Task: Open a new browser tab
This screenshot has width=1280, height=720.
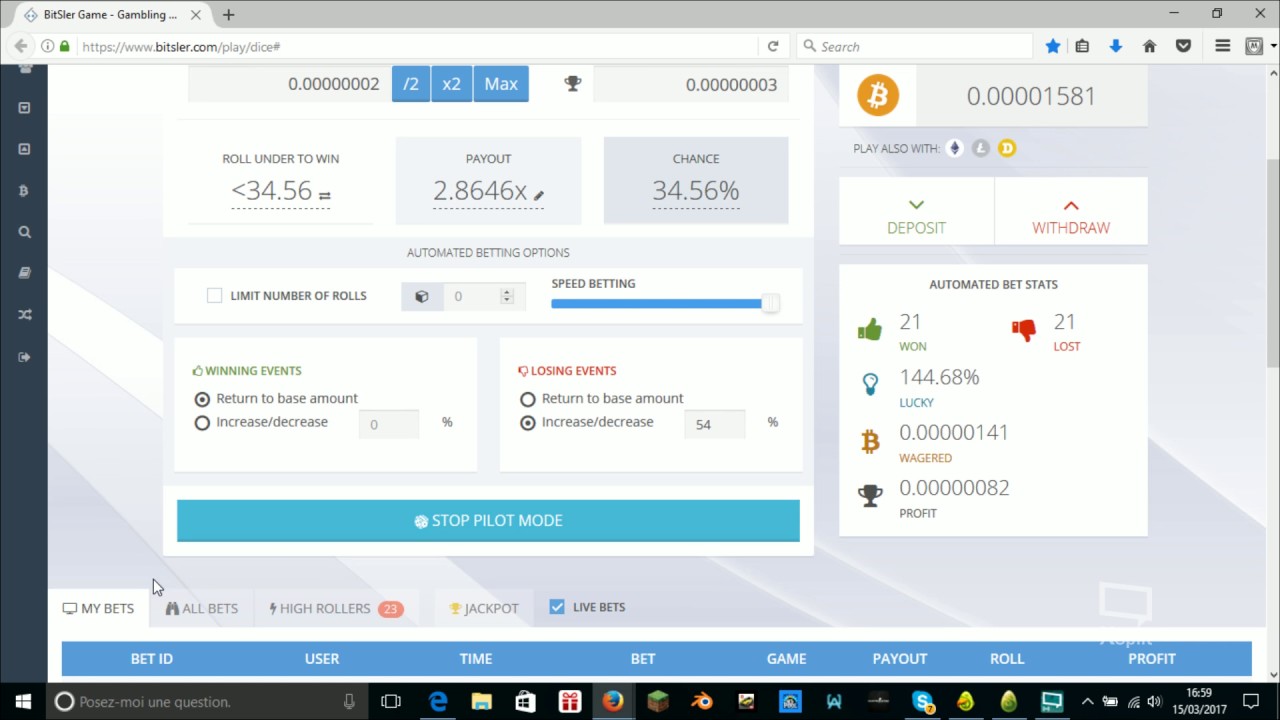Action: tap(228, 14)
